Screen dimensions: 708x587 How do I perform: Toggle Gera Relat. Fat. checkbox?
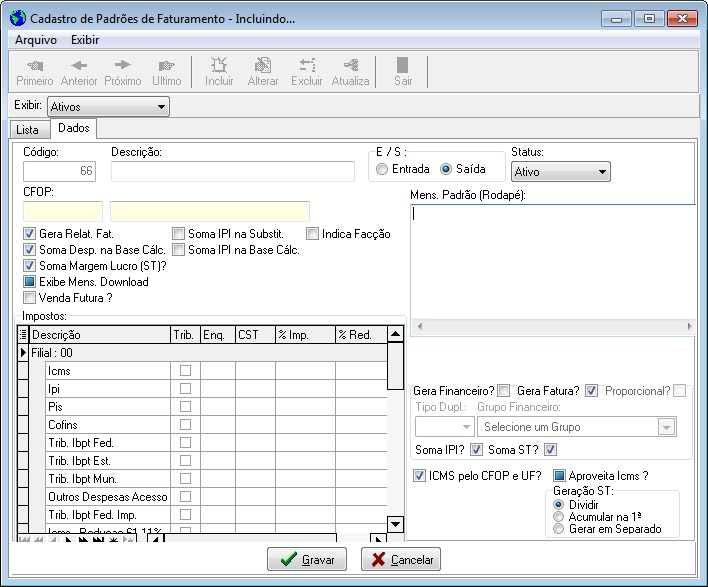(x=29, y=234)
